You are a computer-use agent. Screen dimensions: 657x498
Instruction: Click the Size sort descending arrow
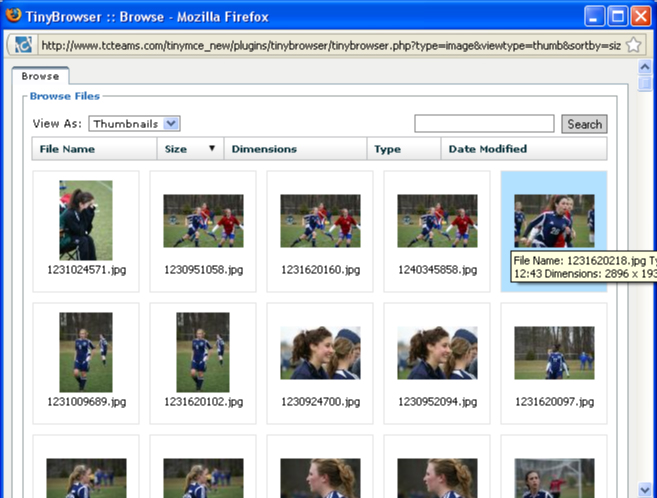(212, 148)
